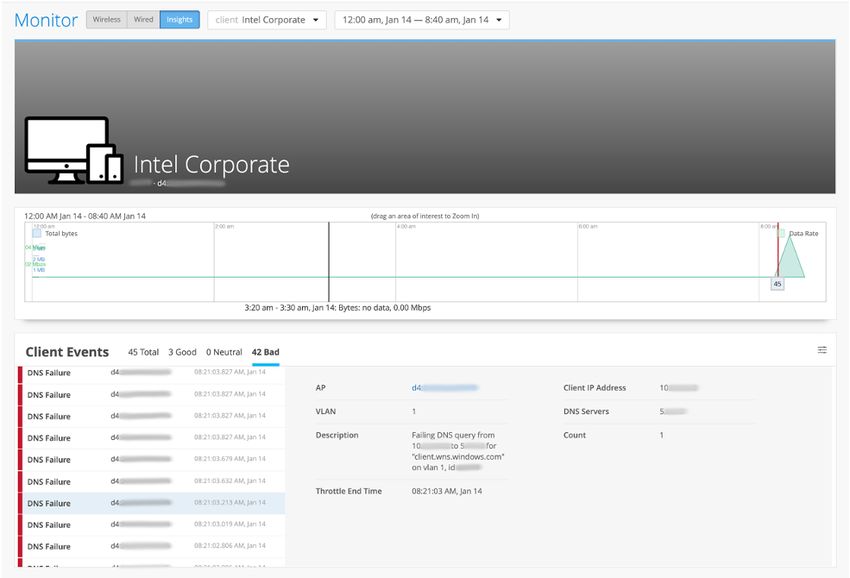This screenshot has height=578, width=850.
Task: Click the 12:00 AM Jan 14 - 08:40 AM range label
Action: coord(85,216)
